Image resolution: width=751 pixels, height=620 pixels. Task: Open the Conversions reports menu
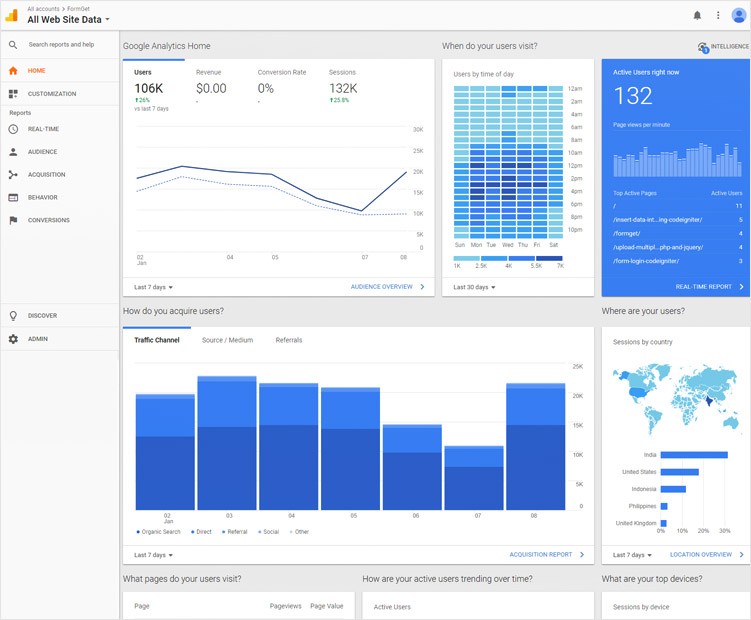point(60,220)
